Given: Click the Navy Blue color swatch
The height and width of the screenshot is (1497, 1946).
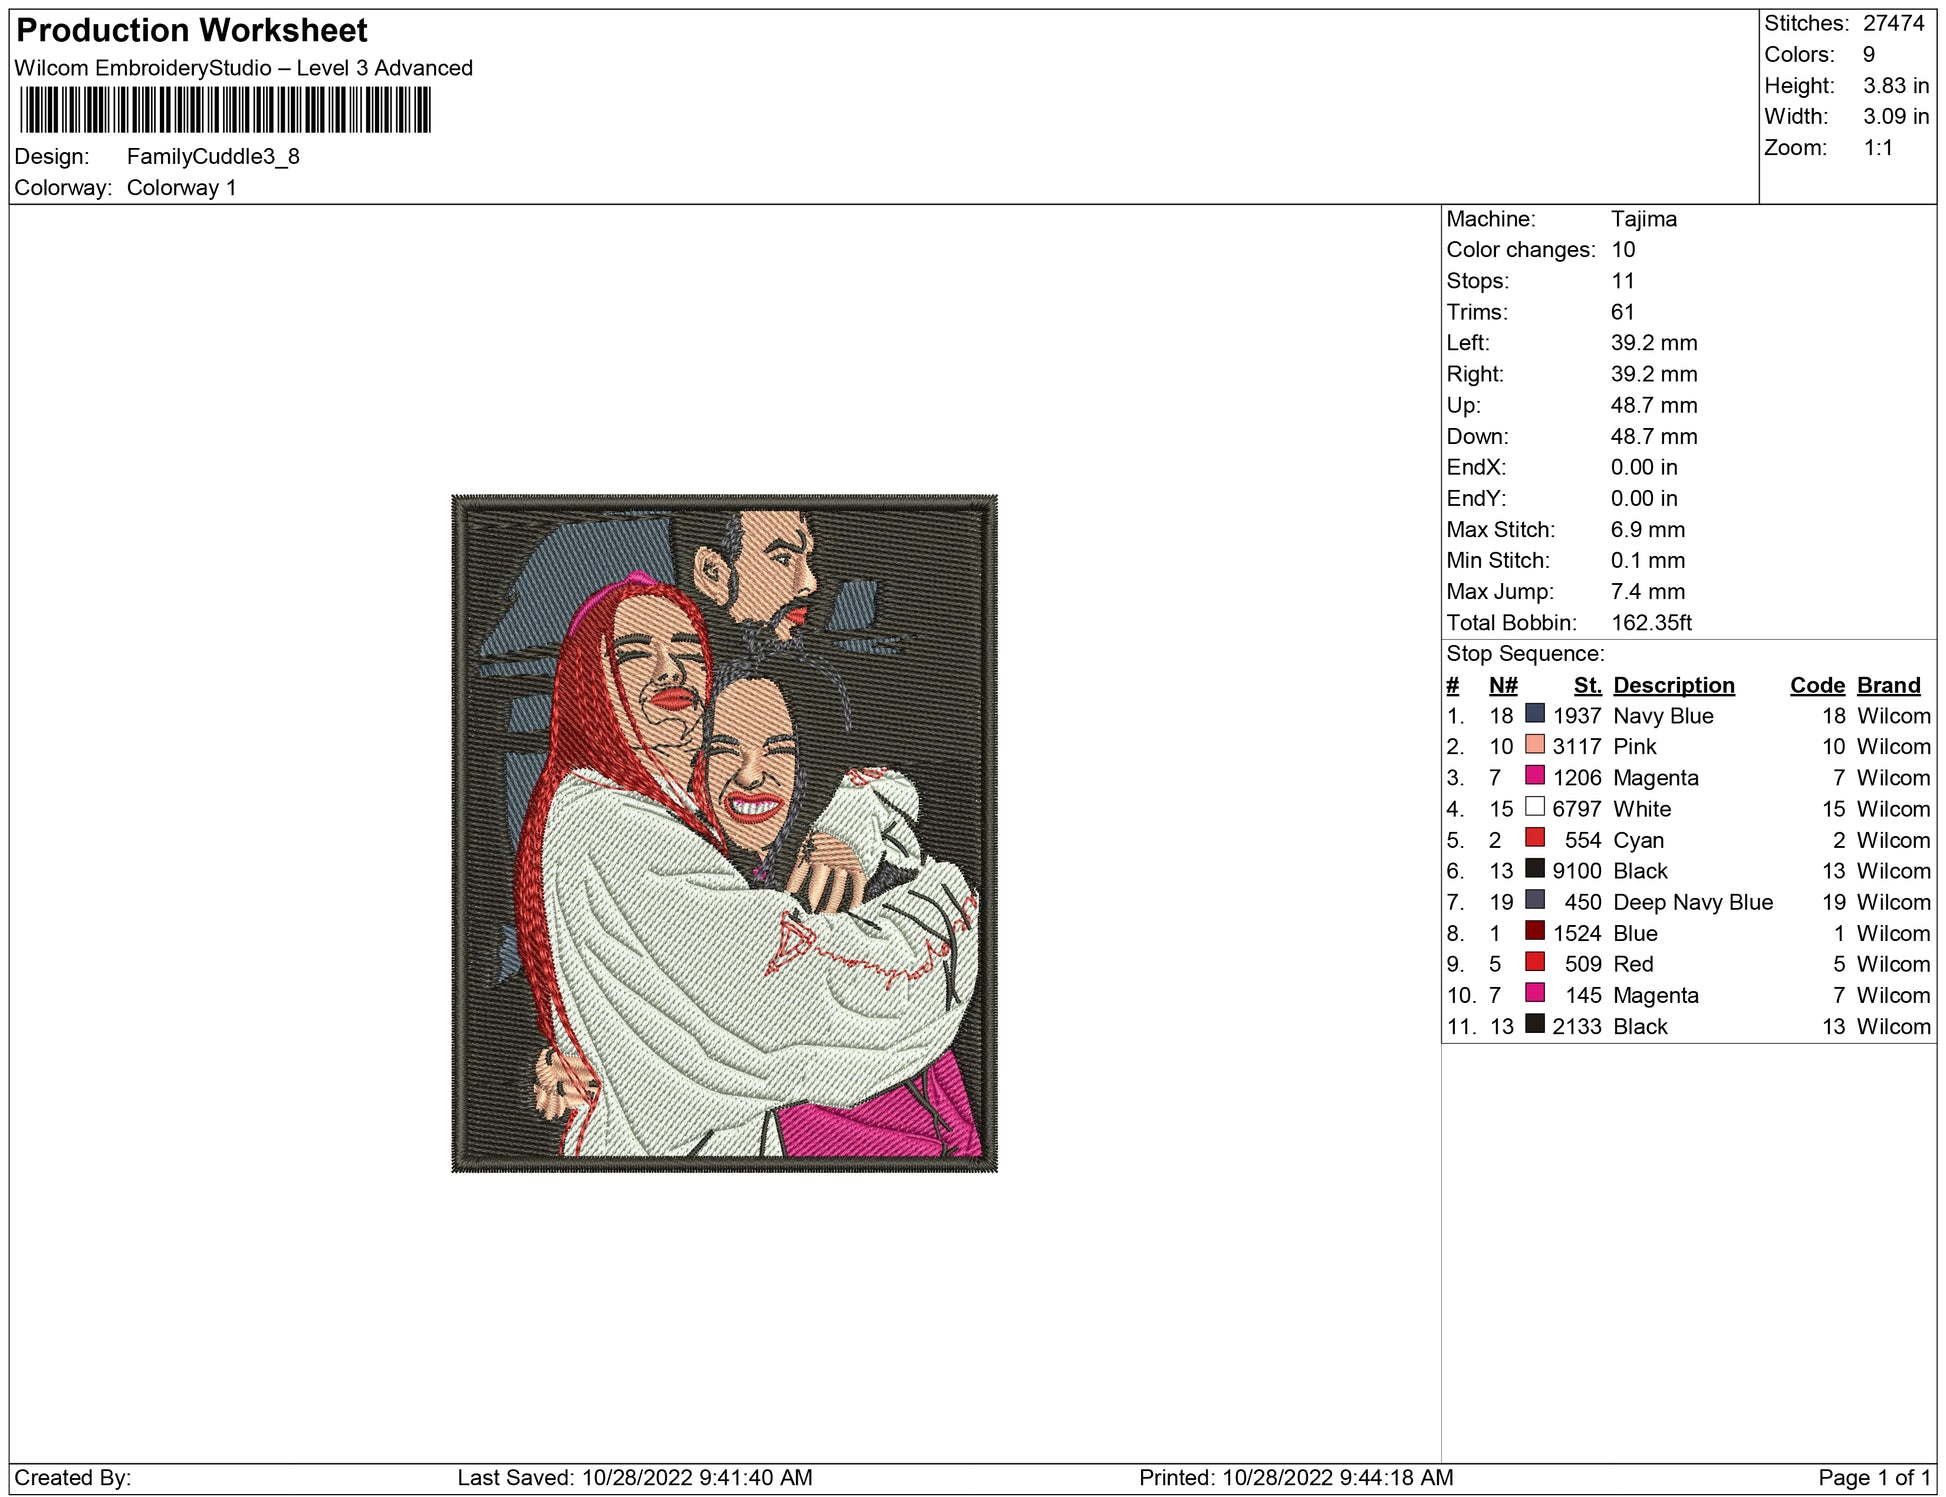Looking at the screenshot, I should (x=1534, y=714).
